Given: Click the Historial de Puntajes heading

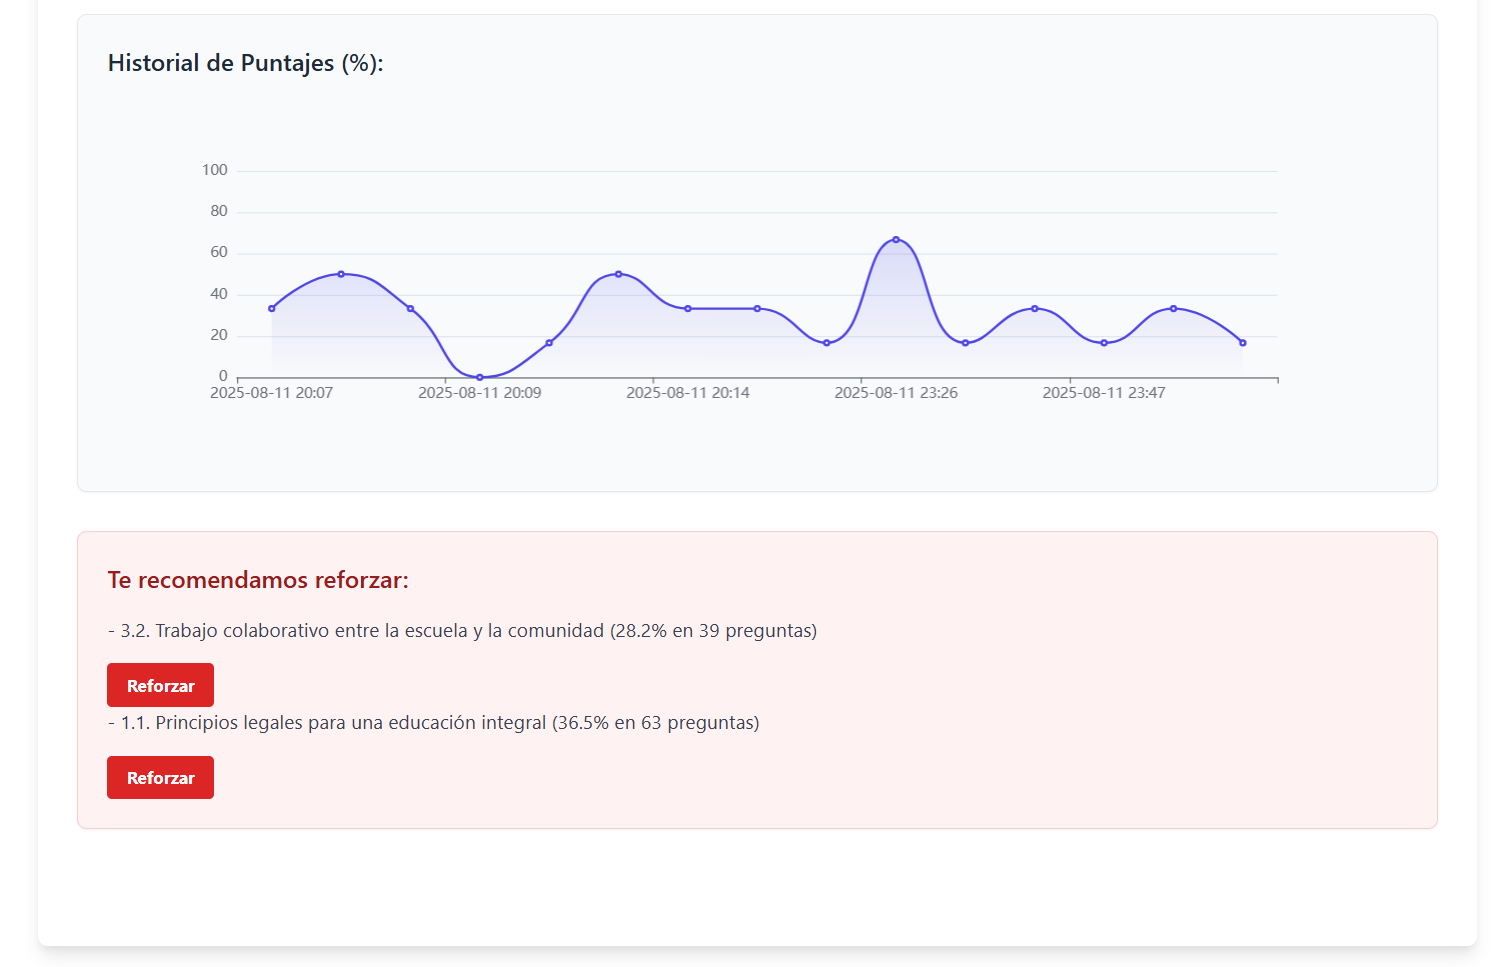Looking at the screenshot, I should (245, 63).
